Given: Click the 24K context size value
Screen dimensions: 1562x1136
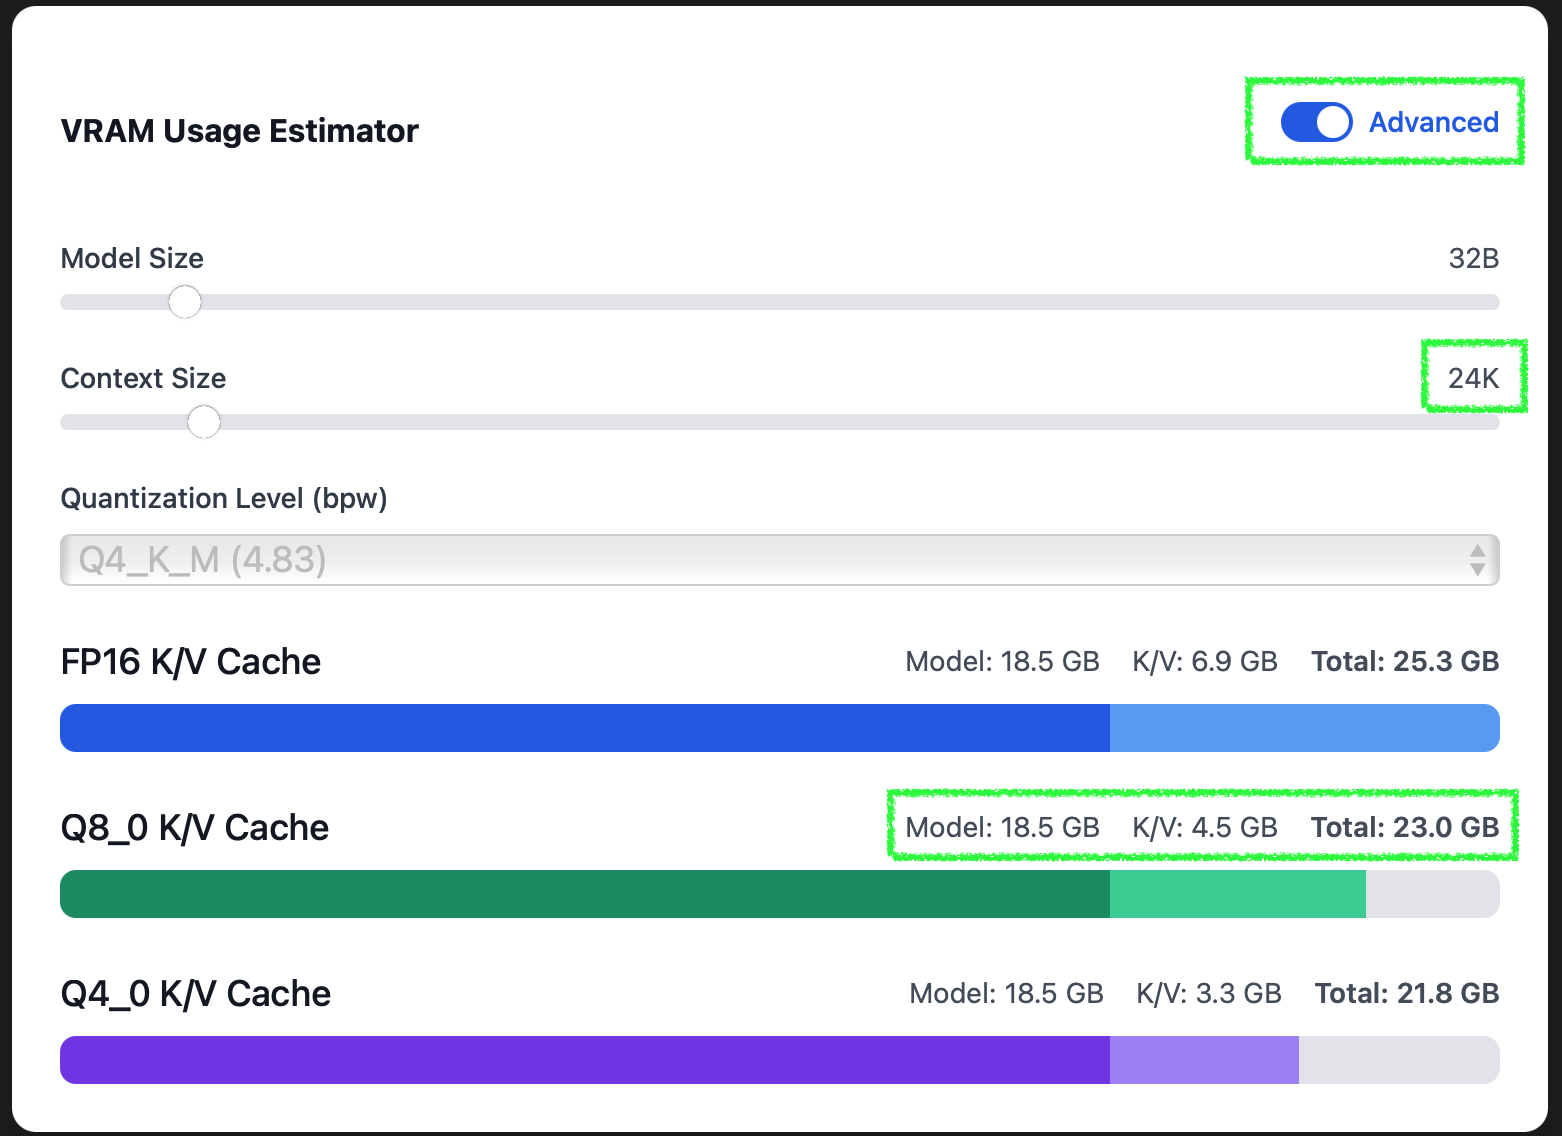Looking at the screenshot, I should pos(1474,378).
